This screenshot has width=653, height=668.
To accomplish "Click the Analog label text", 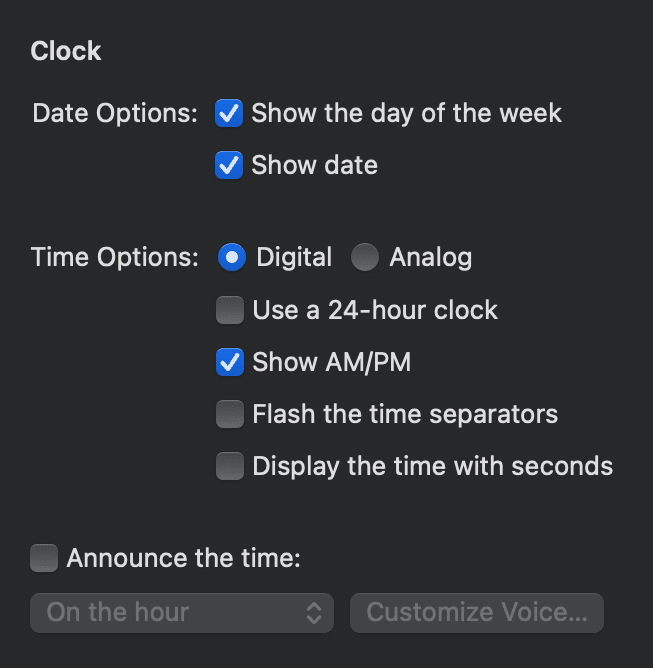I will coord(430,258).
